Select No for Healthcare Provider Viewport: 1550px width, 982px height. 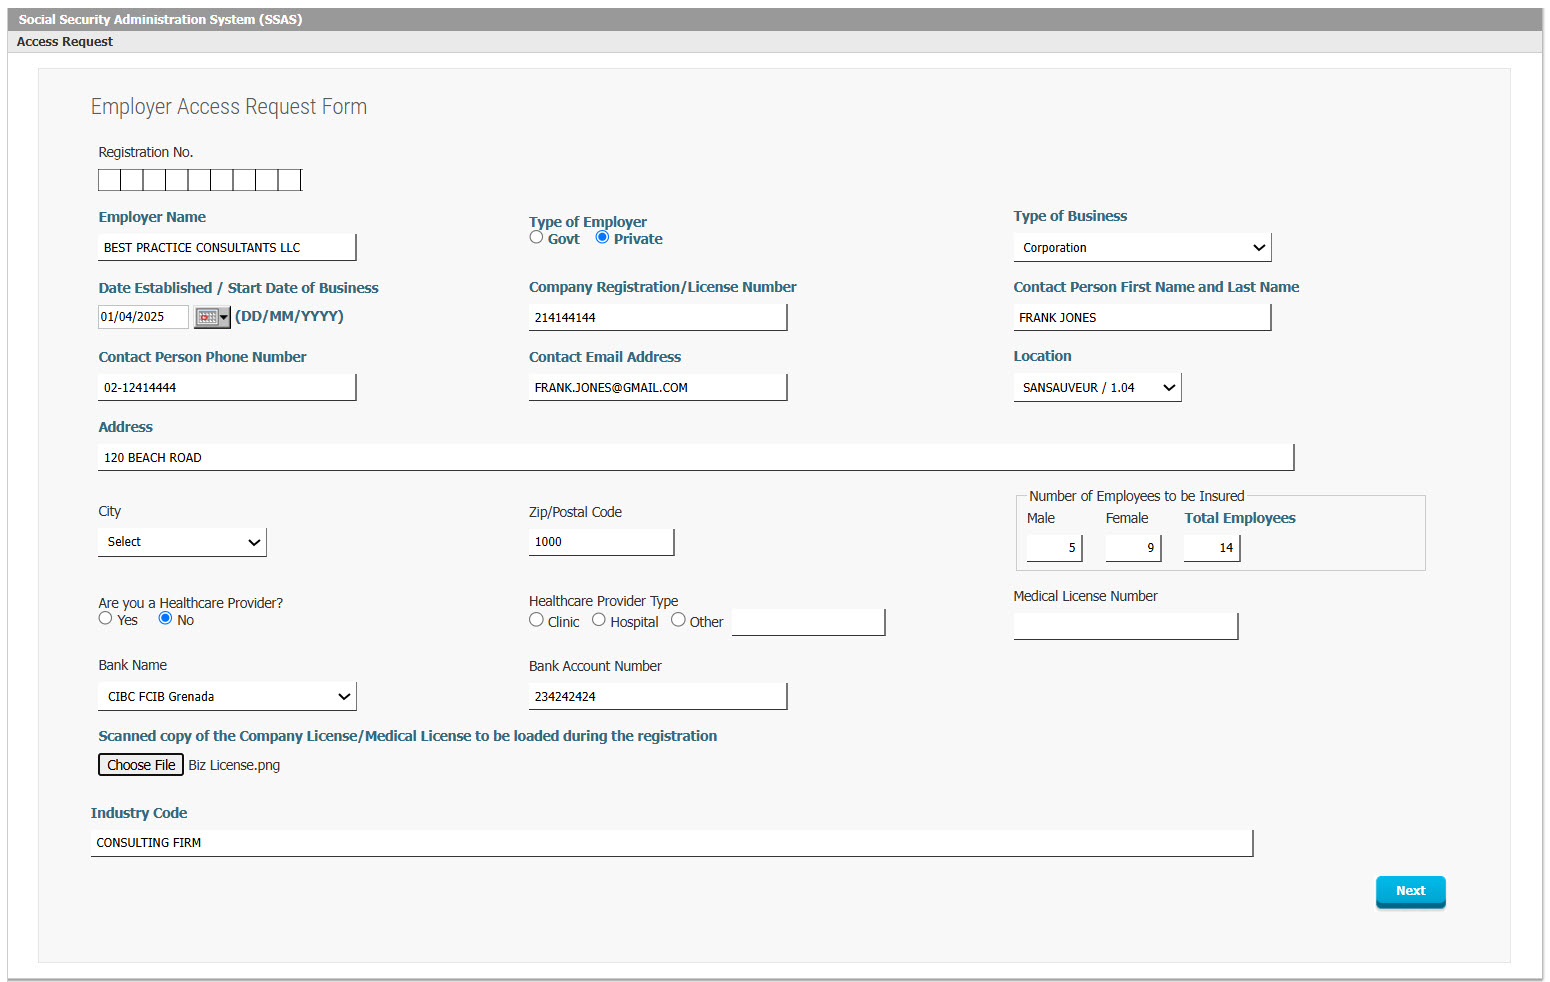[x=166, y=618]
